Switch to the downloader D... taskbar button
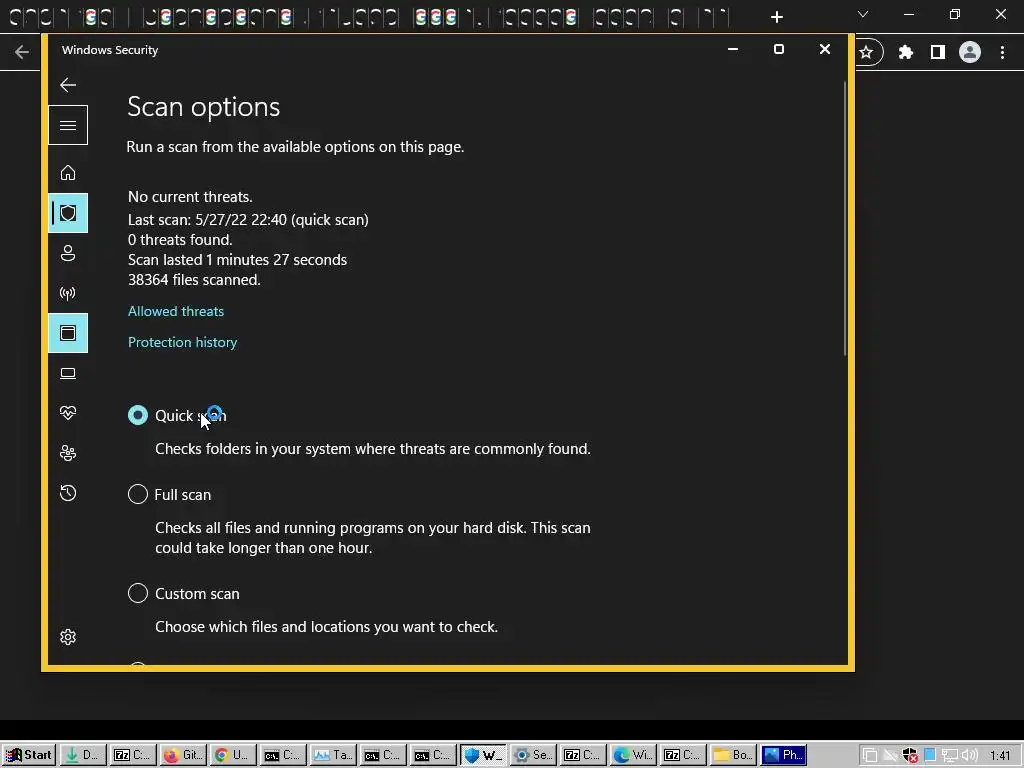Screen dimensions: 1024x768 pos(83,755)
